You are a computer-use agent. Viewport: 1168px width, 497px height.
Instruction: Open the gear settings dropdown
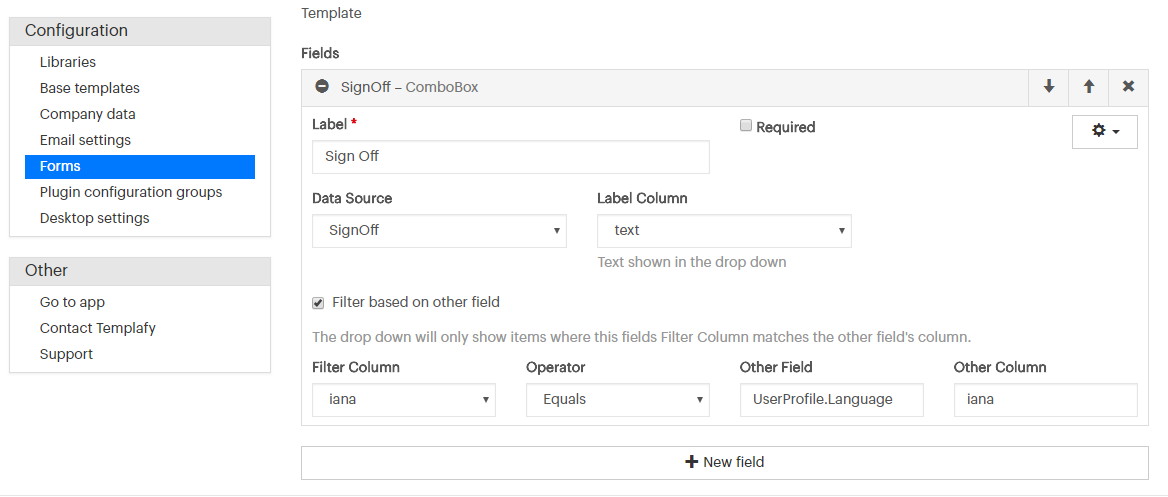(x=1105, y=132)
